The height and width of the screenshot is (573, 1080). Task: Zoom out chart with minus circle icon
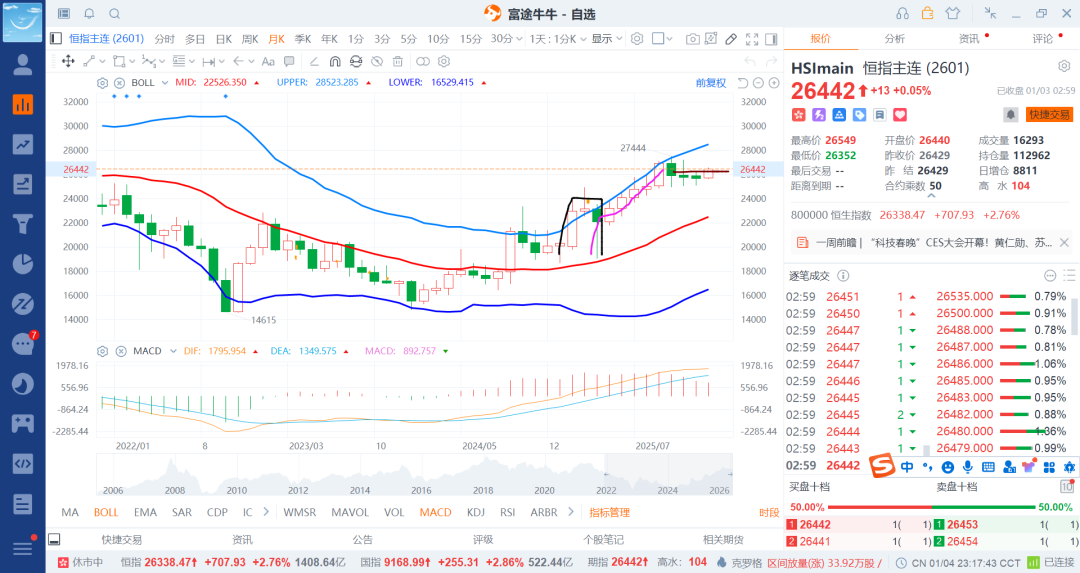[758, 83]
